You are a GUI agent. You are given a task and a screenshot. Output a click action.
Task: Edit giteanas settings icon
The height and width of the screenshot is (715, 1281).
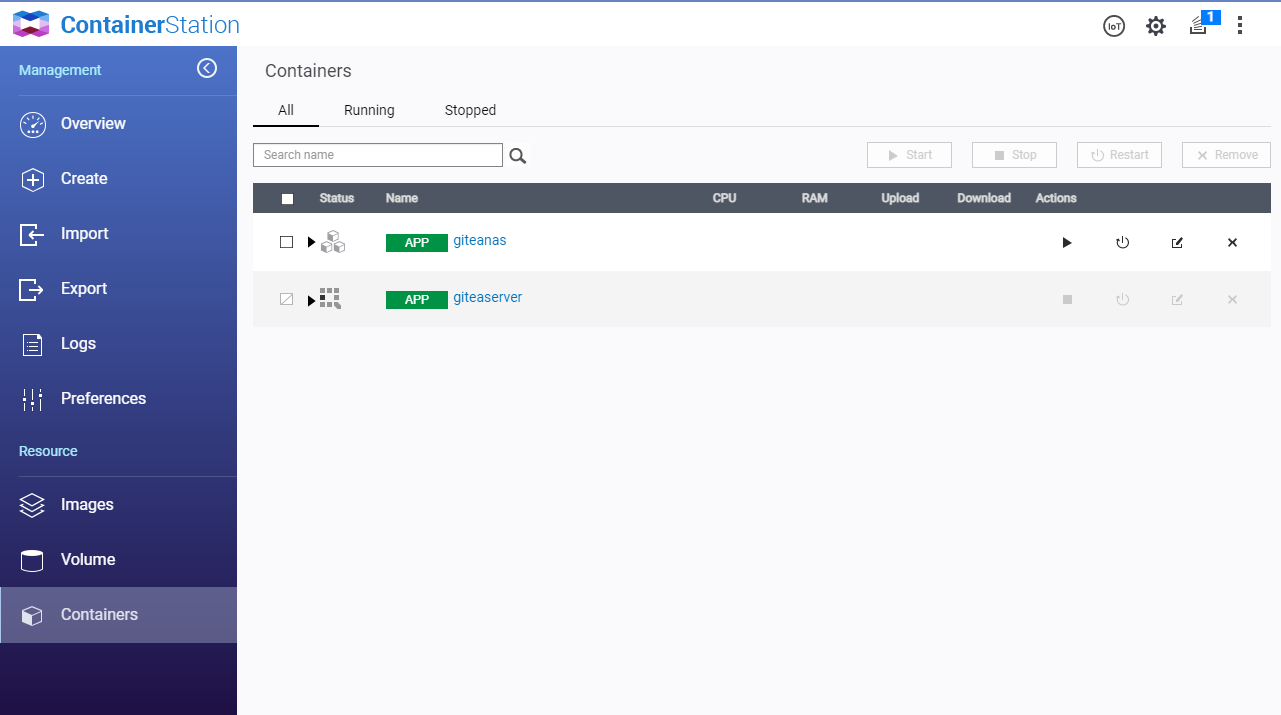(1177, 243)
